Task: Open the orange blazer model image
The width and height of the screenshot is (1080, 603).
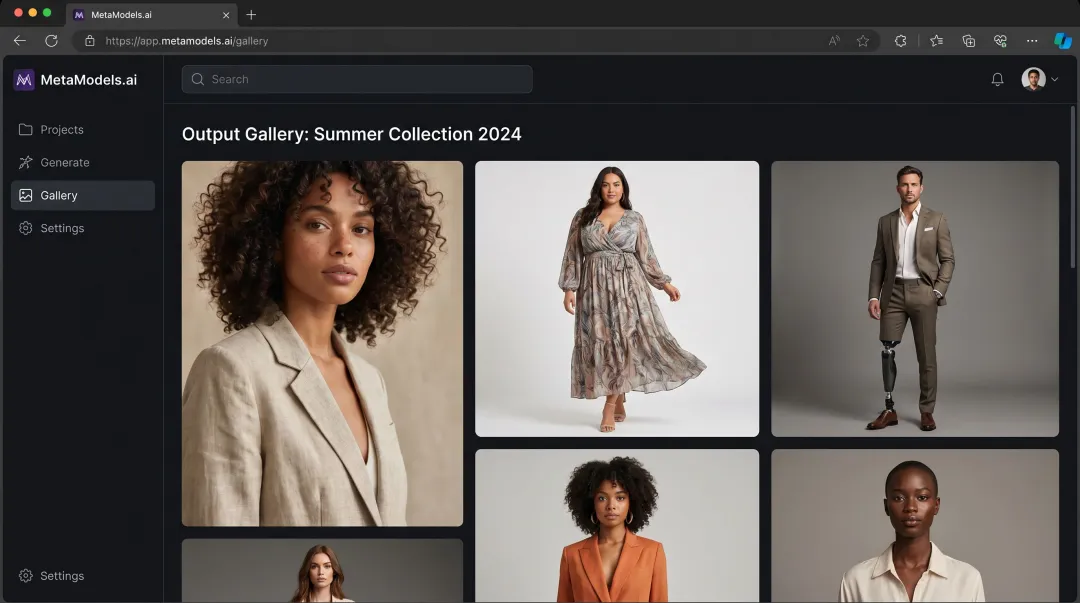Action: click(x=617, y=526)
